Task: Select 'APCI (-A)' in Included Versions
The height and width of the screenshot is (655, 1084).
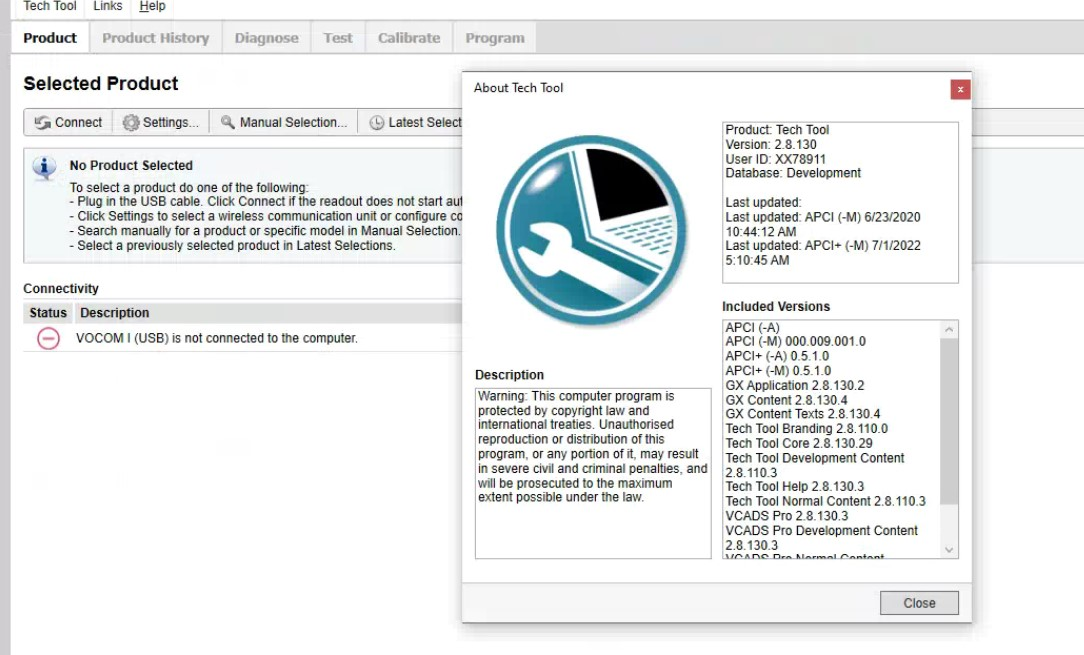Action: (x=752, y=327)
